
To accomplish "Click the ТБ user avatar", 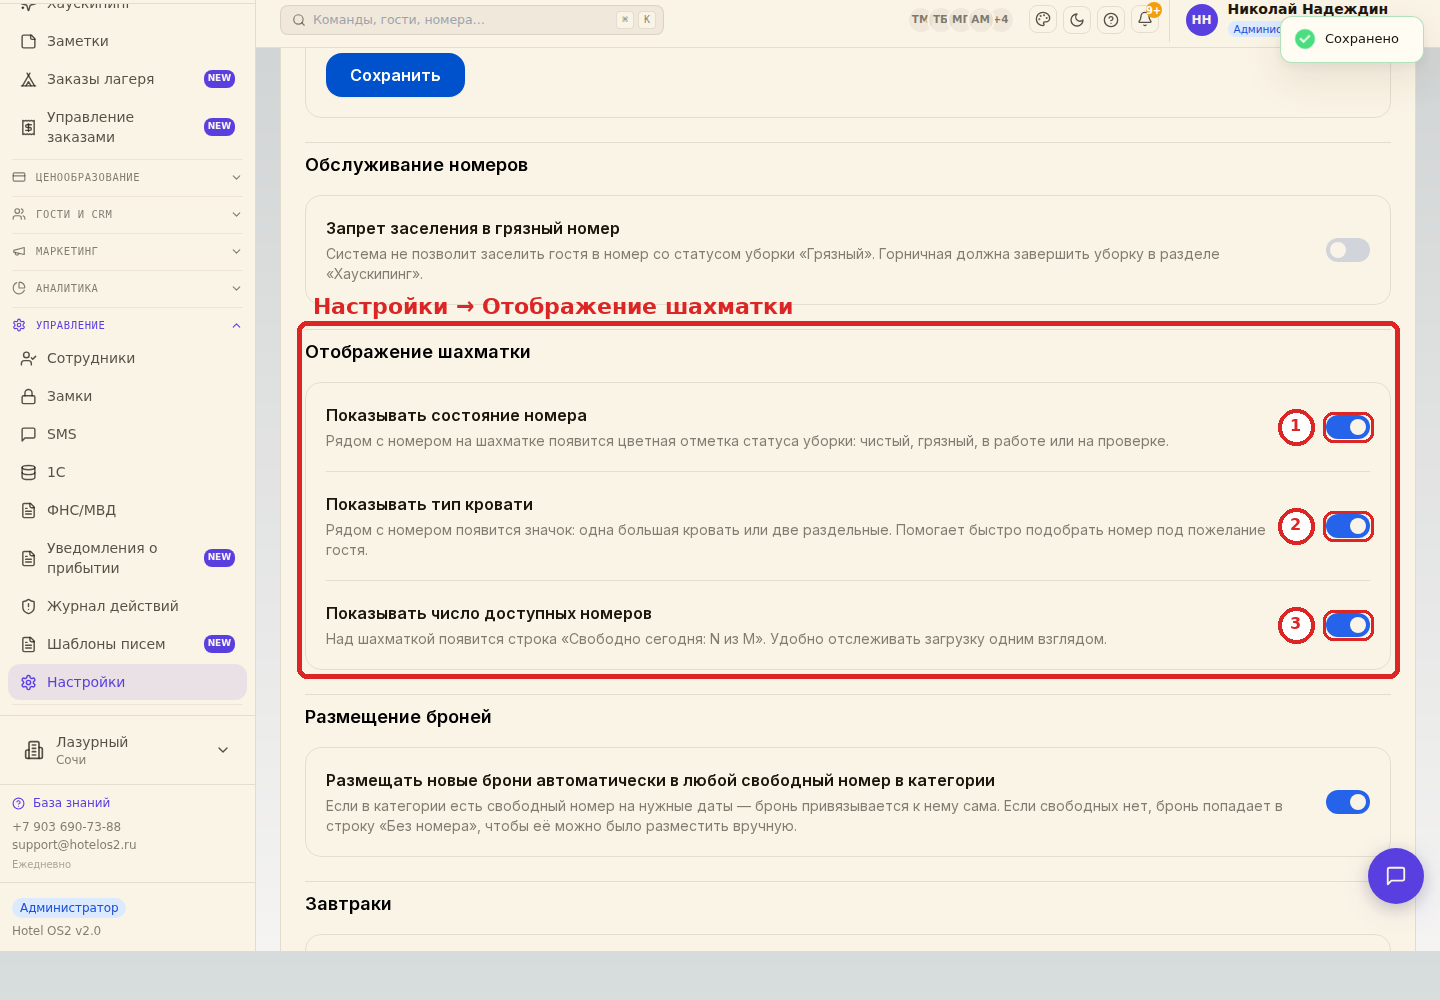I will click(940, 19).
